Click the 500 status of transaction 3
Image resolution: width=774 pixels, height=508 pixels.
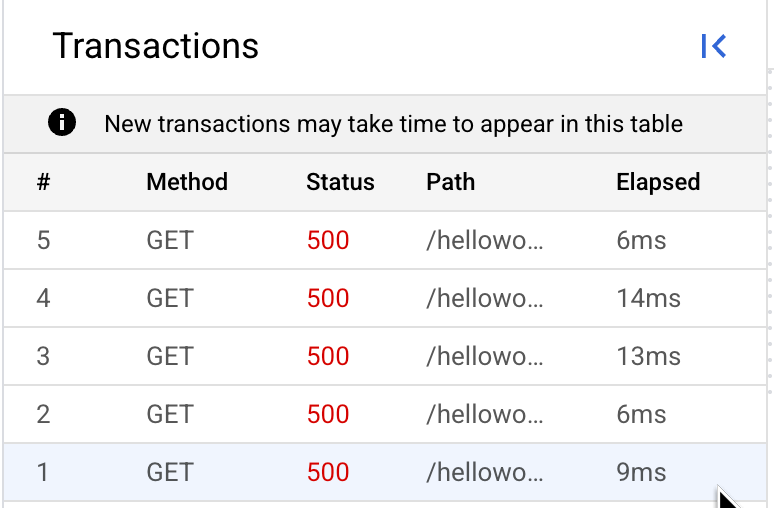(x=328, y=356)
